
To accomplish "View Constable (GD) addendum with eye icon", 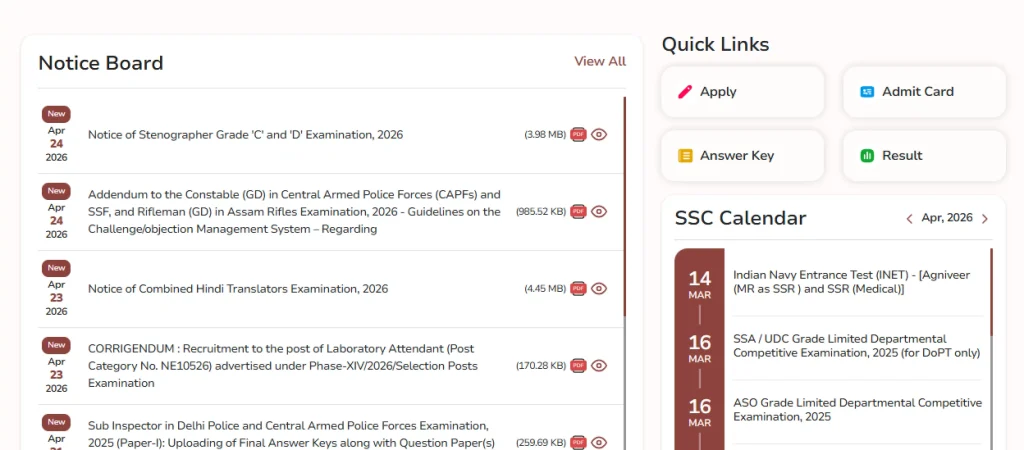I will tap(599, 212).
